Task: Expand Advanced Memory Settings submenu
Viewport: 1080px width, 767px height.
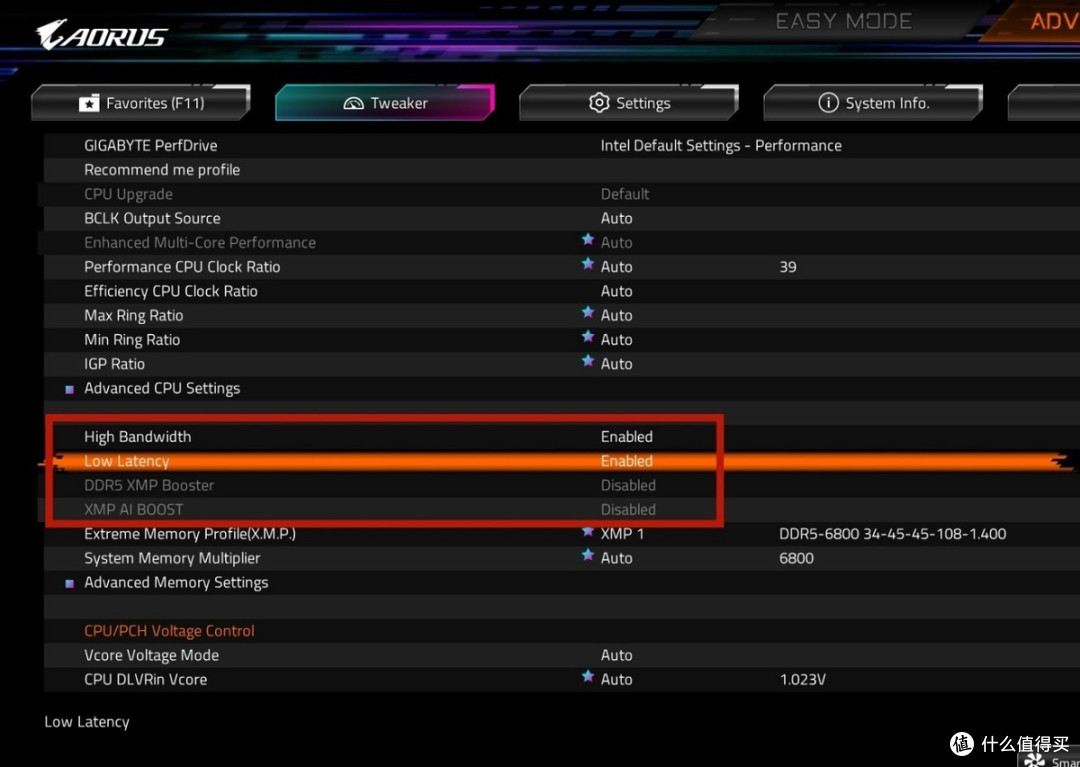Action: (176, 582)
